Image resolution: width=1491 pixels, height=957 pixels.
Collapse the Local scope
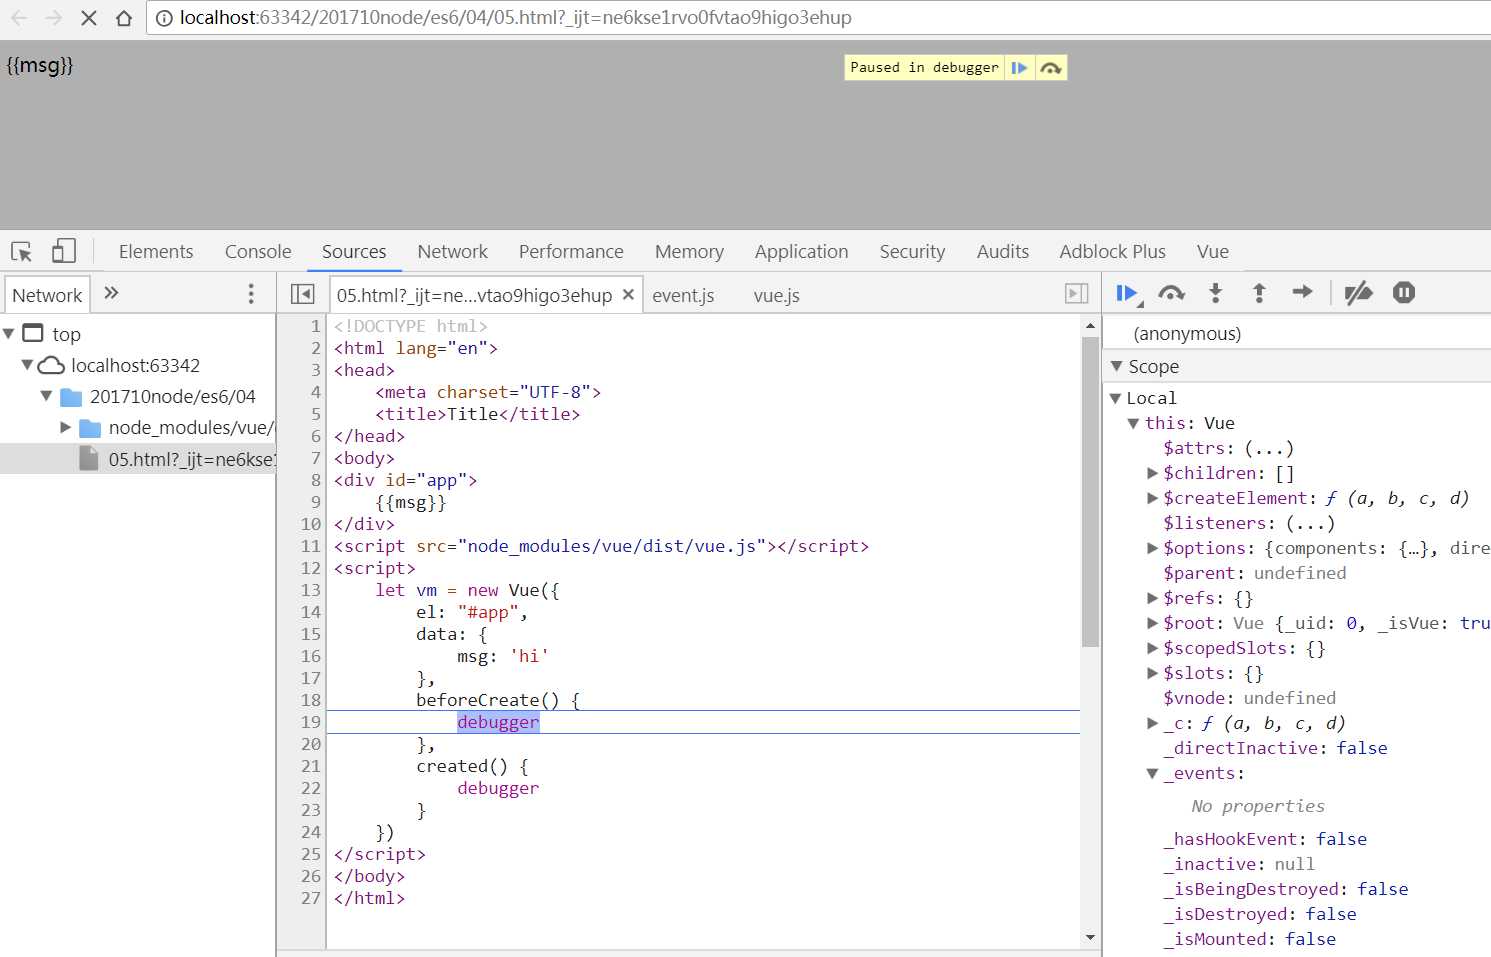pyautogui.click(x=1115, y=398)
